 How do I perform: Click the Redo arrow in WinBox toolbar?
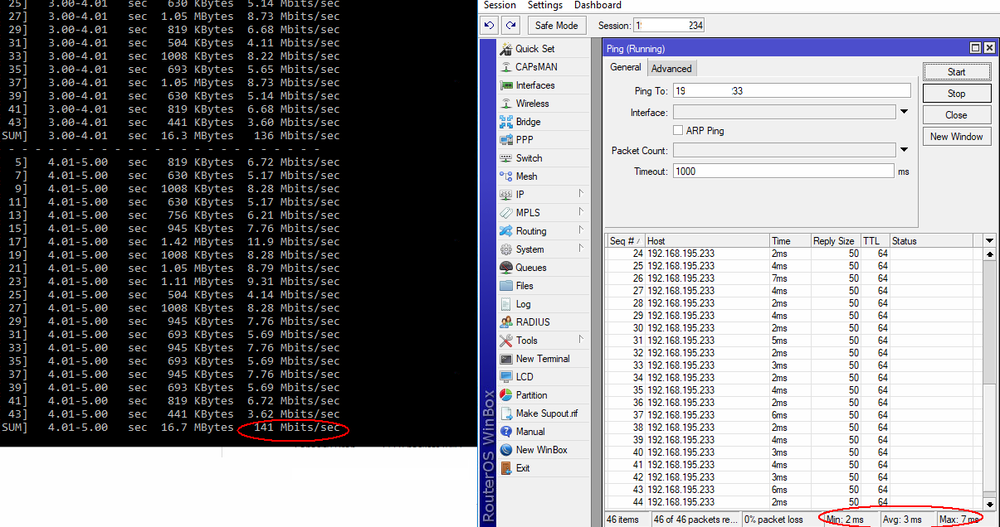(x=511, y=26)
